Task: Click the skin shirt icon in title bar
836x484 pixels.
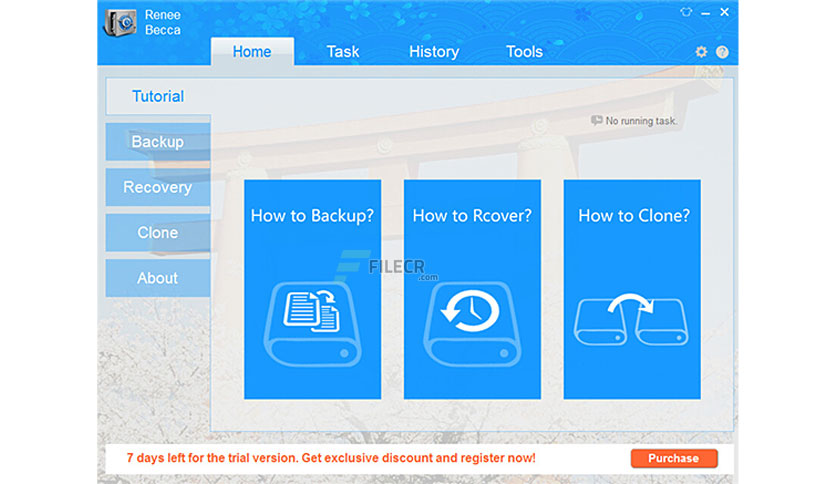Action: pyautogui.click(x=686, y=12)
